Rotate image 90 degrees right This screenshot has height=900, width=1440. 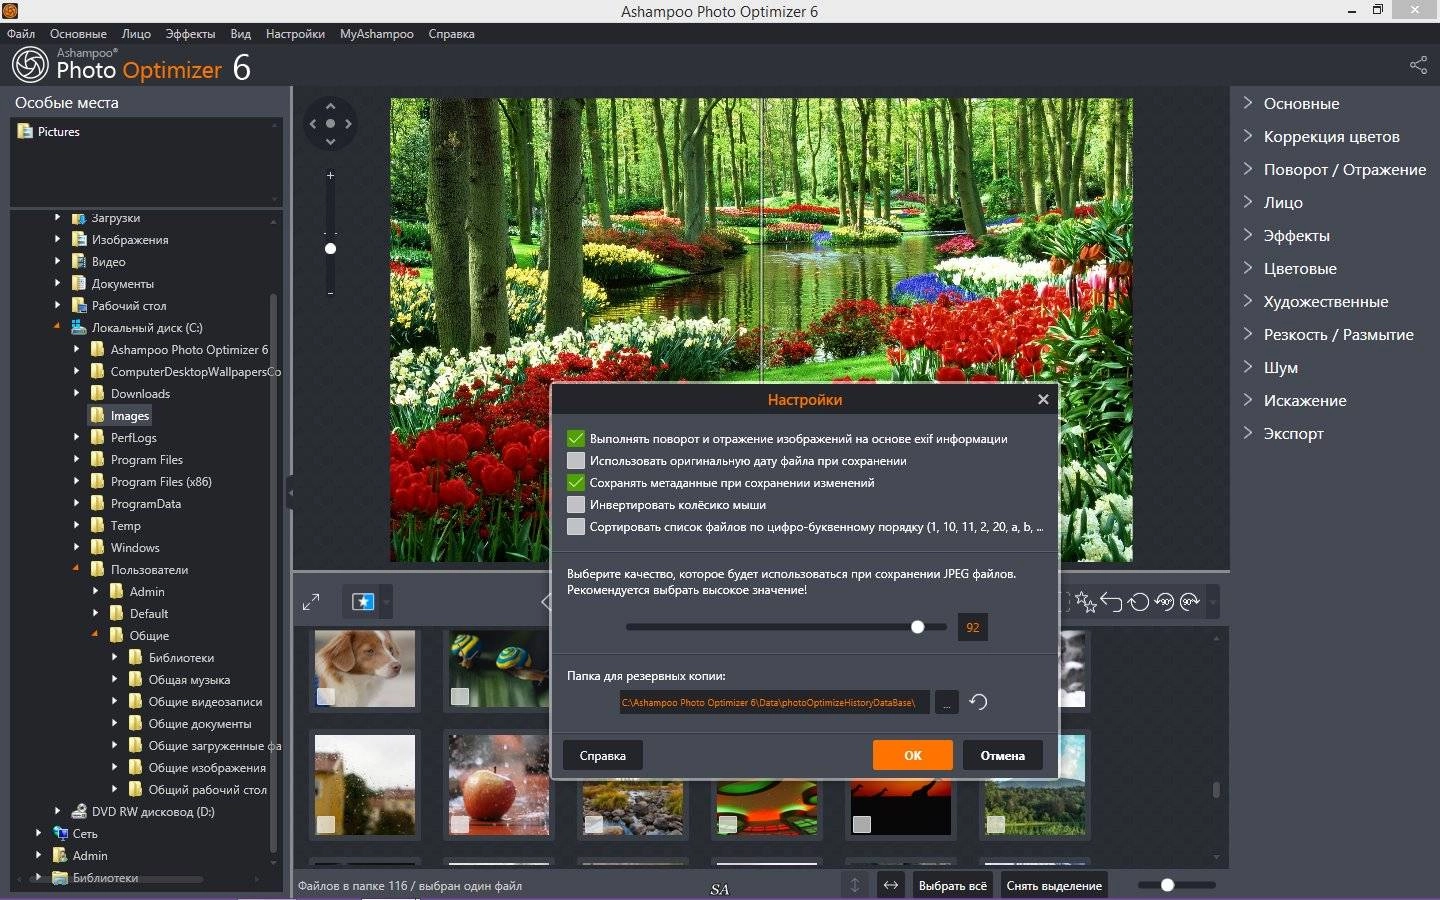point(1190,602)
